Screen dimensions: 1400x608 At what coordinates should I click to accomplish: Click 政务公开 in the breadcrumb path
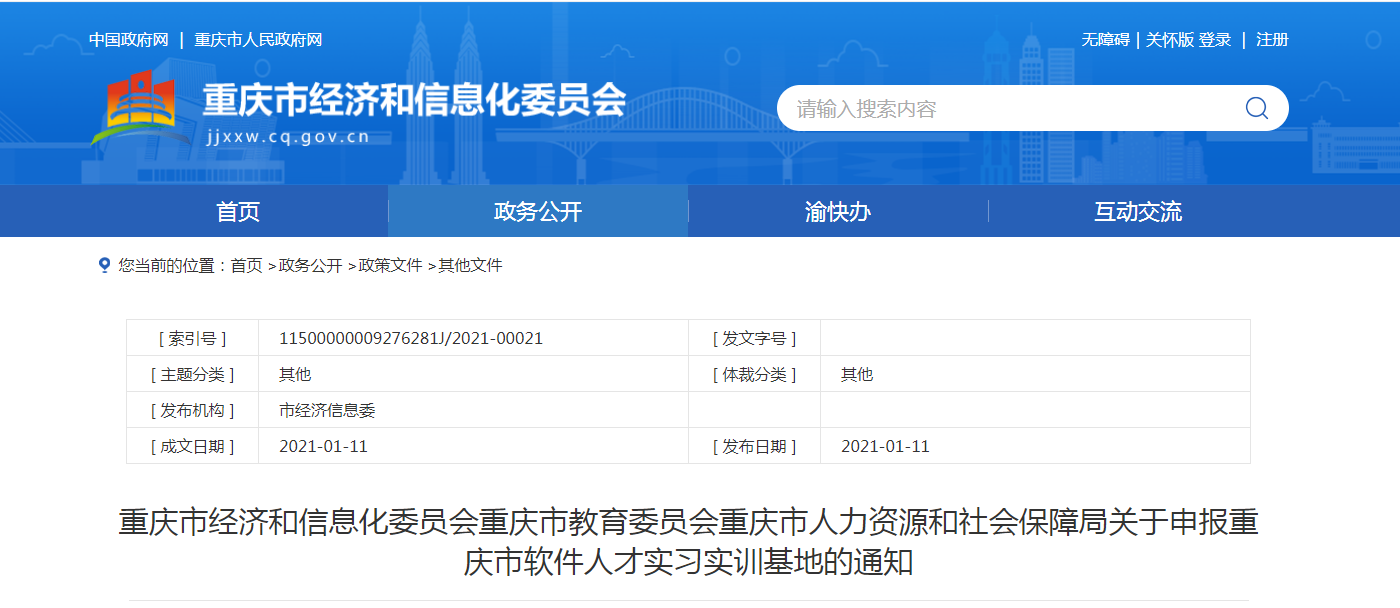pyautogui.click(x=310, y=265)
